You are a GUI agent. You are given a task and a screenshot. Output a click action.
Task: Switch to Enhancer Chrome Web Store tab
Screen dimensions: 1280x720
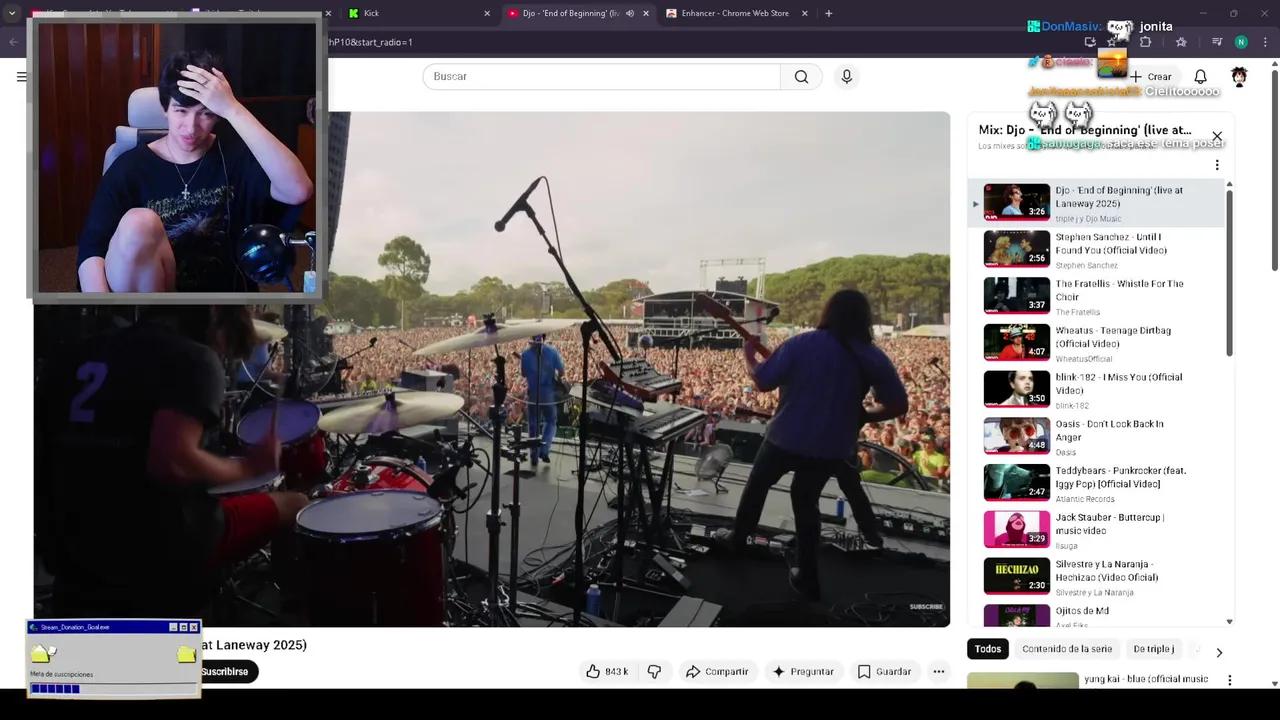coord(735,13)
